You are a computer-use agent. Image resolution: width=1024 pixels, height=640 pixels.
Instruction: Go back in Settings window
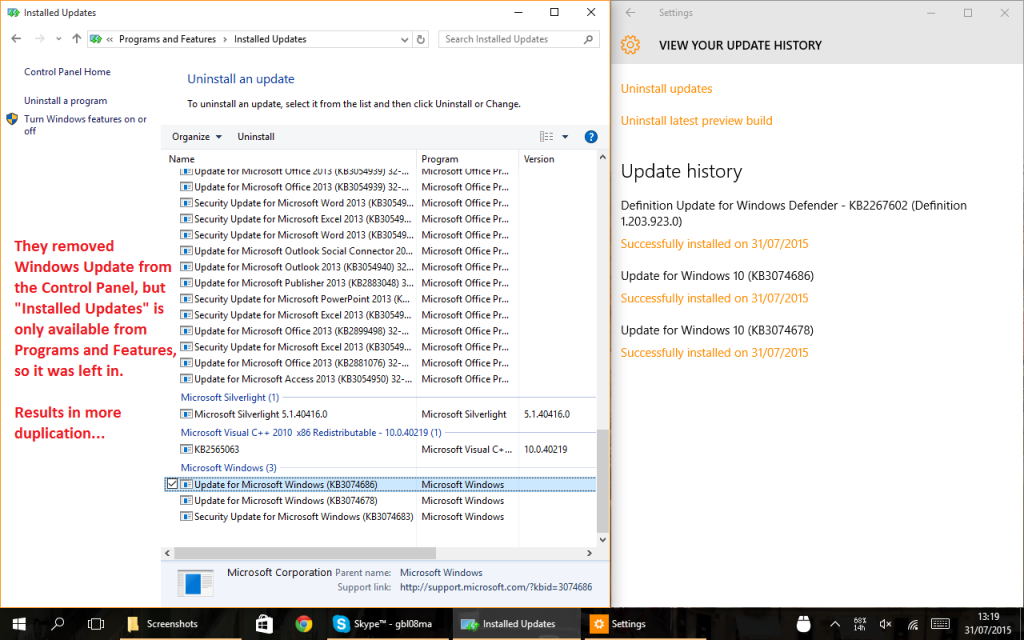tap(630, 12)
